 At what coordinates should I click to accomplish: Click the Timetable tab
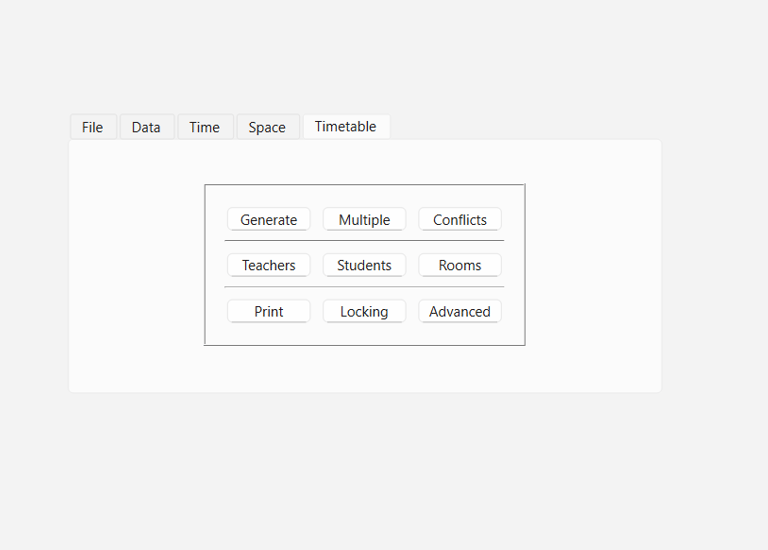[346, 126]
